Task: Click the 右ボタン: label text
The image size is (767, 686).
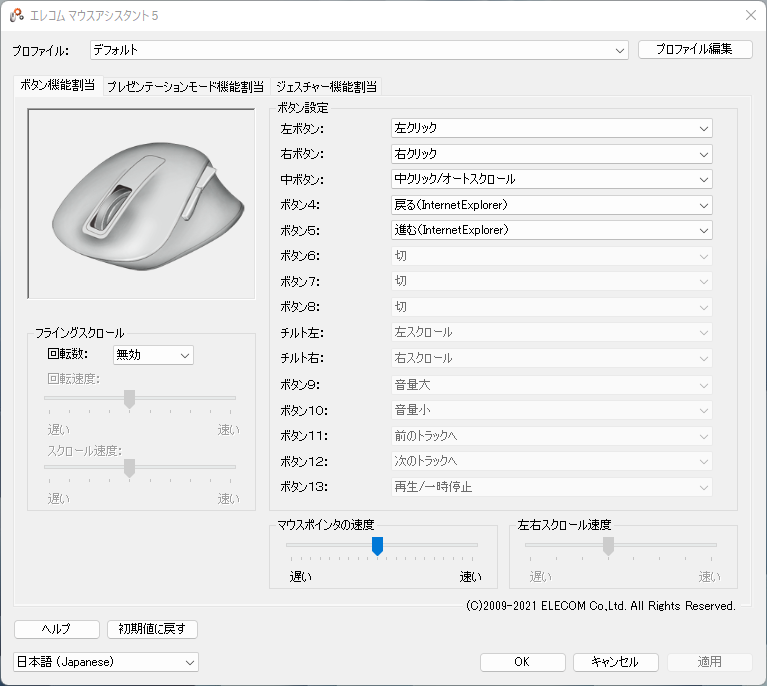Action: click(x=302, y=154)
